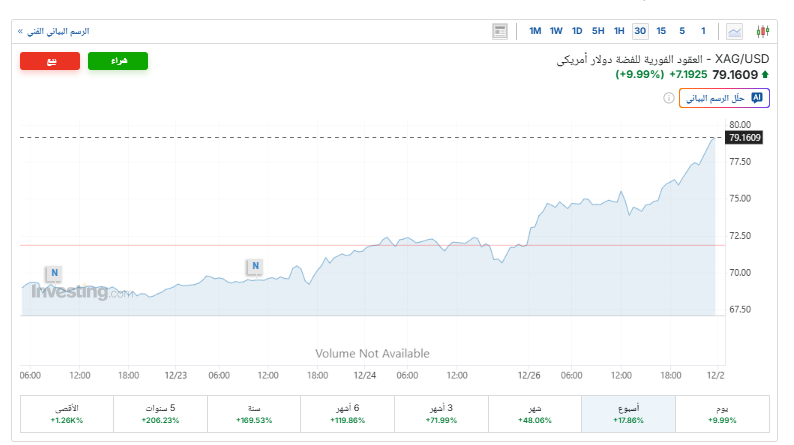This screenshot has width=794, height=445.
Task: Toggle the news display icon in toolbar
Action: click(500, 31)
